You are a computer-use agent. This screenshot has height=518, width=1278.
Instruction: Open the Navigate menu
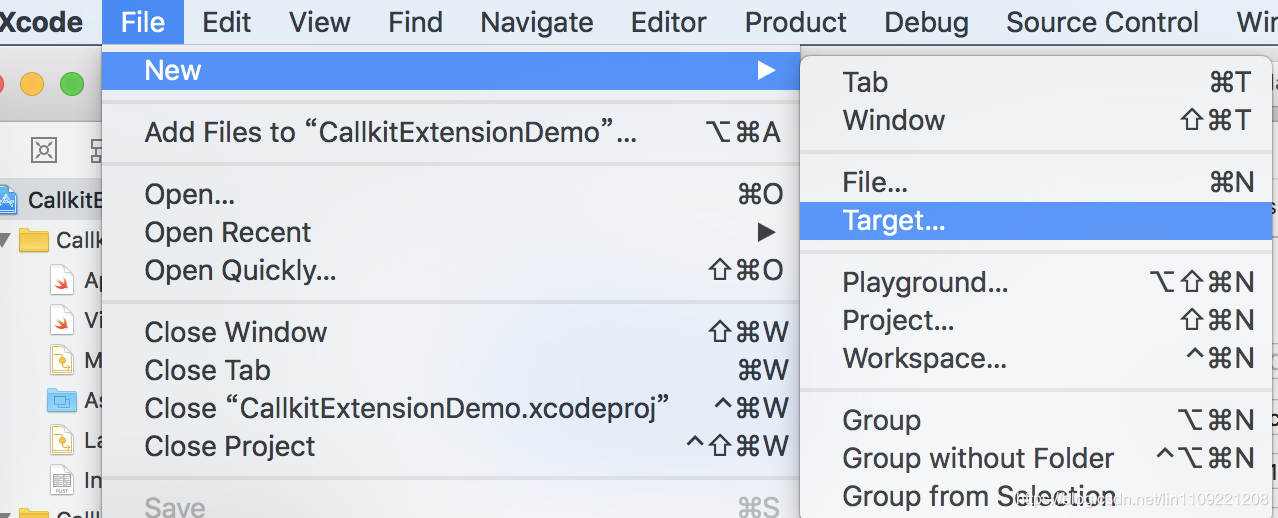[x=537, y=22]
